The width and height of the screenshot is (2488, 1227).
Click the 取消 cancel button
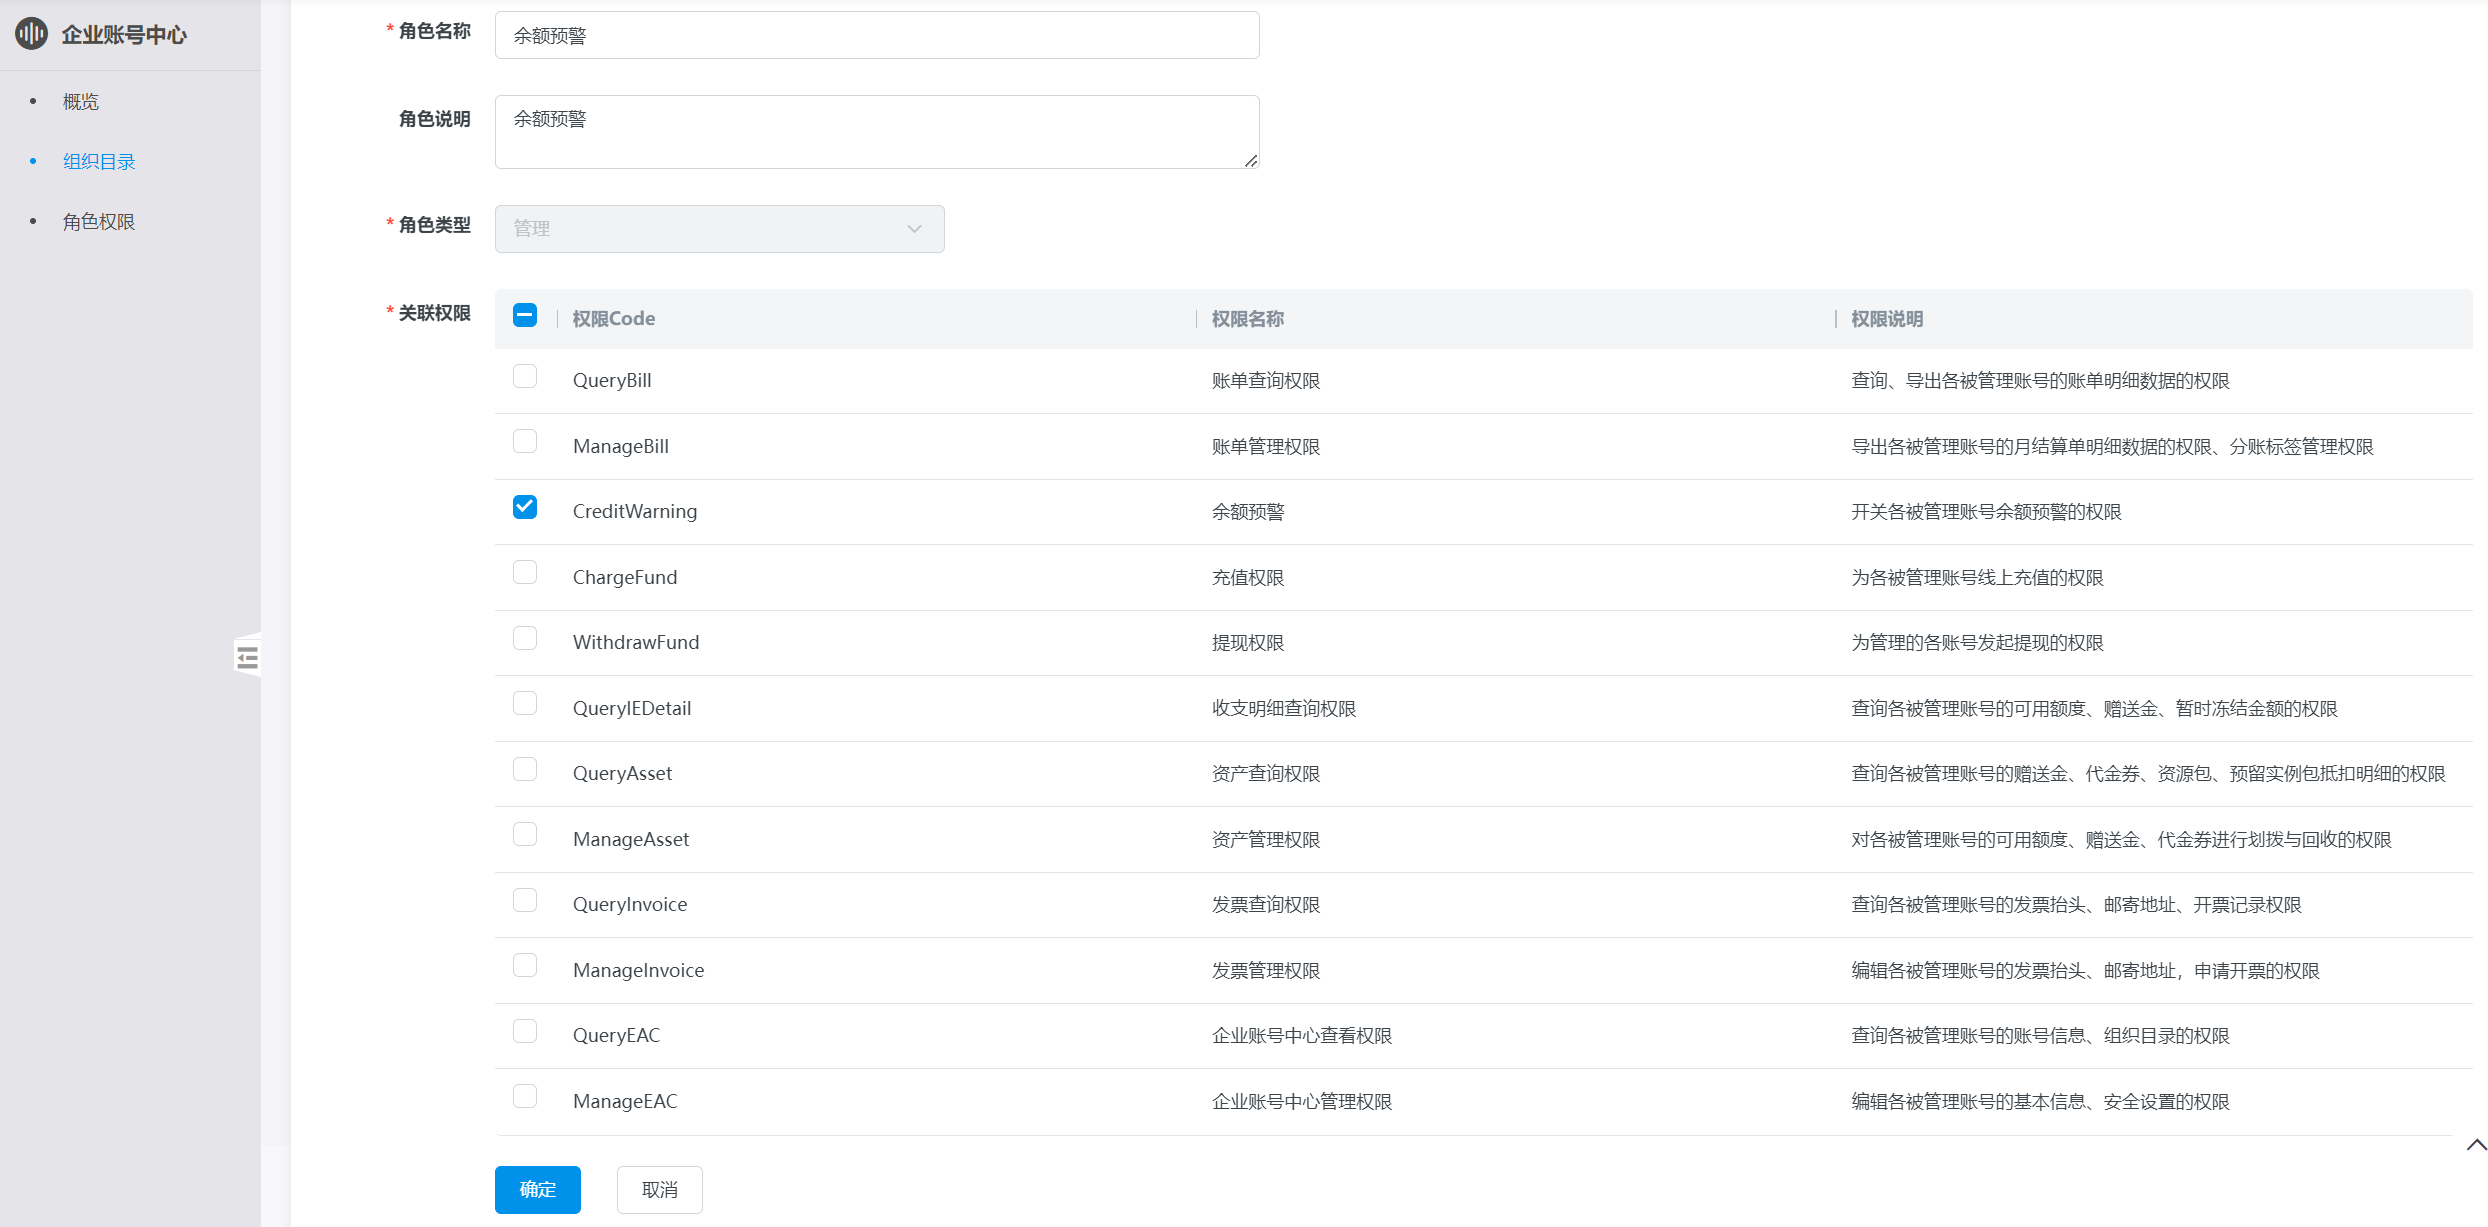[x=659, y=1190]
